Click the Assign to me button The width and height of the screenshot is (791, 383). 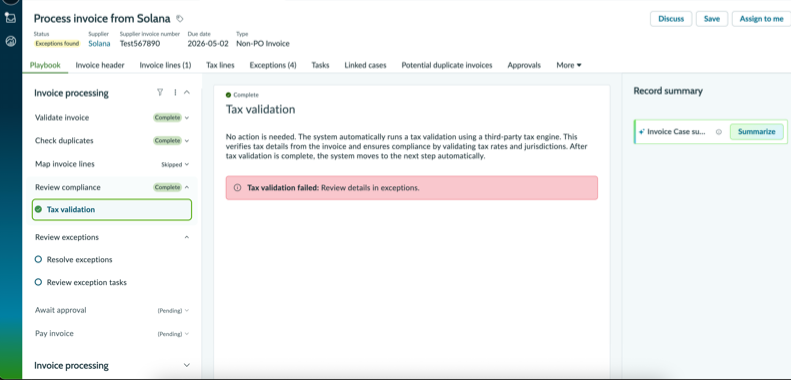[761, 19]
